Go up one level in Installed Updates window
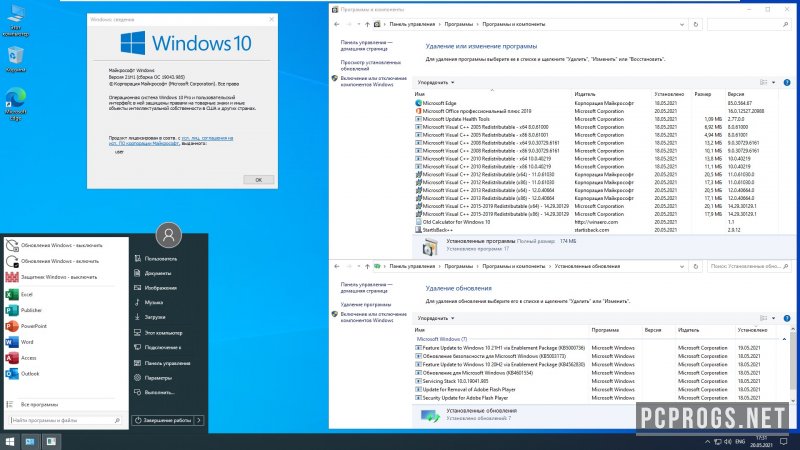800x450 pixels. (x=367, y=266)
